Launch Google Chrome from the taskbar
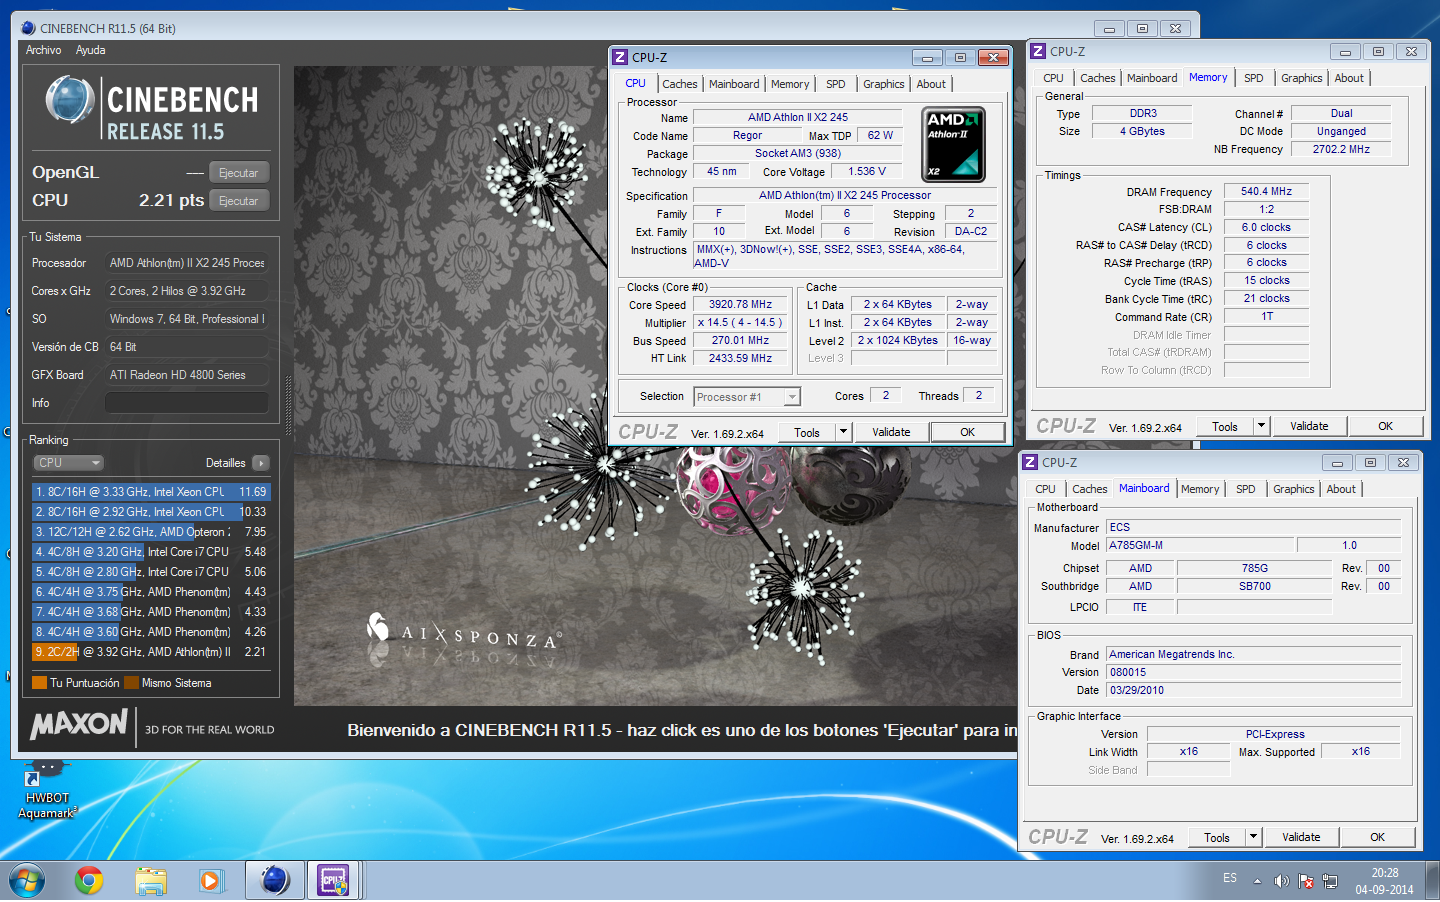Viewport: 1440px width, 902px height. click(x=89, y=881)
